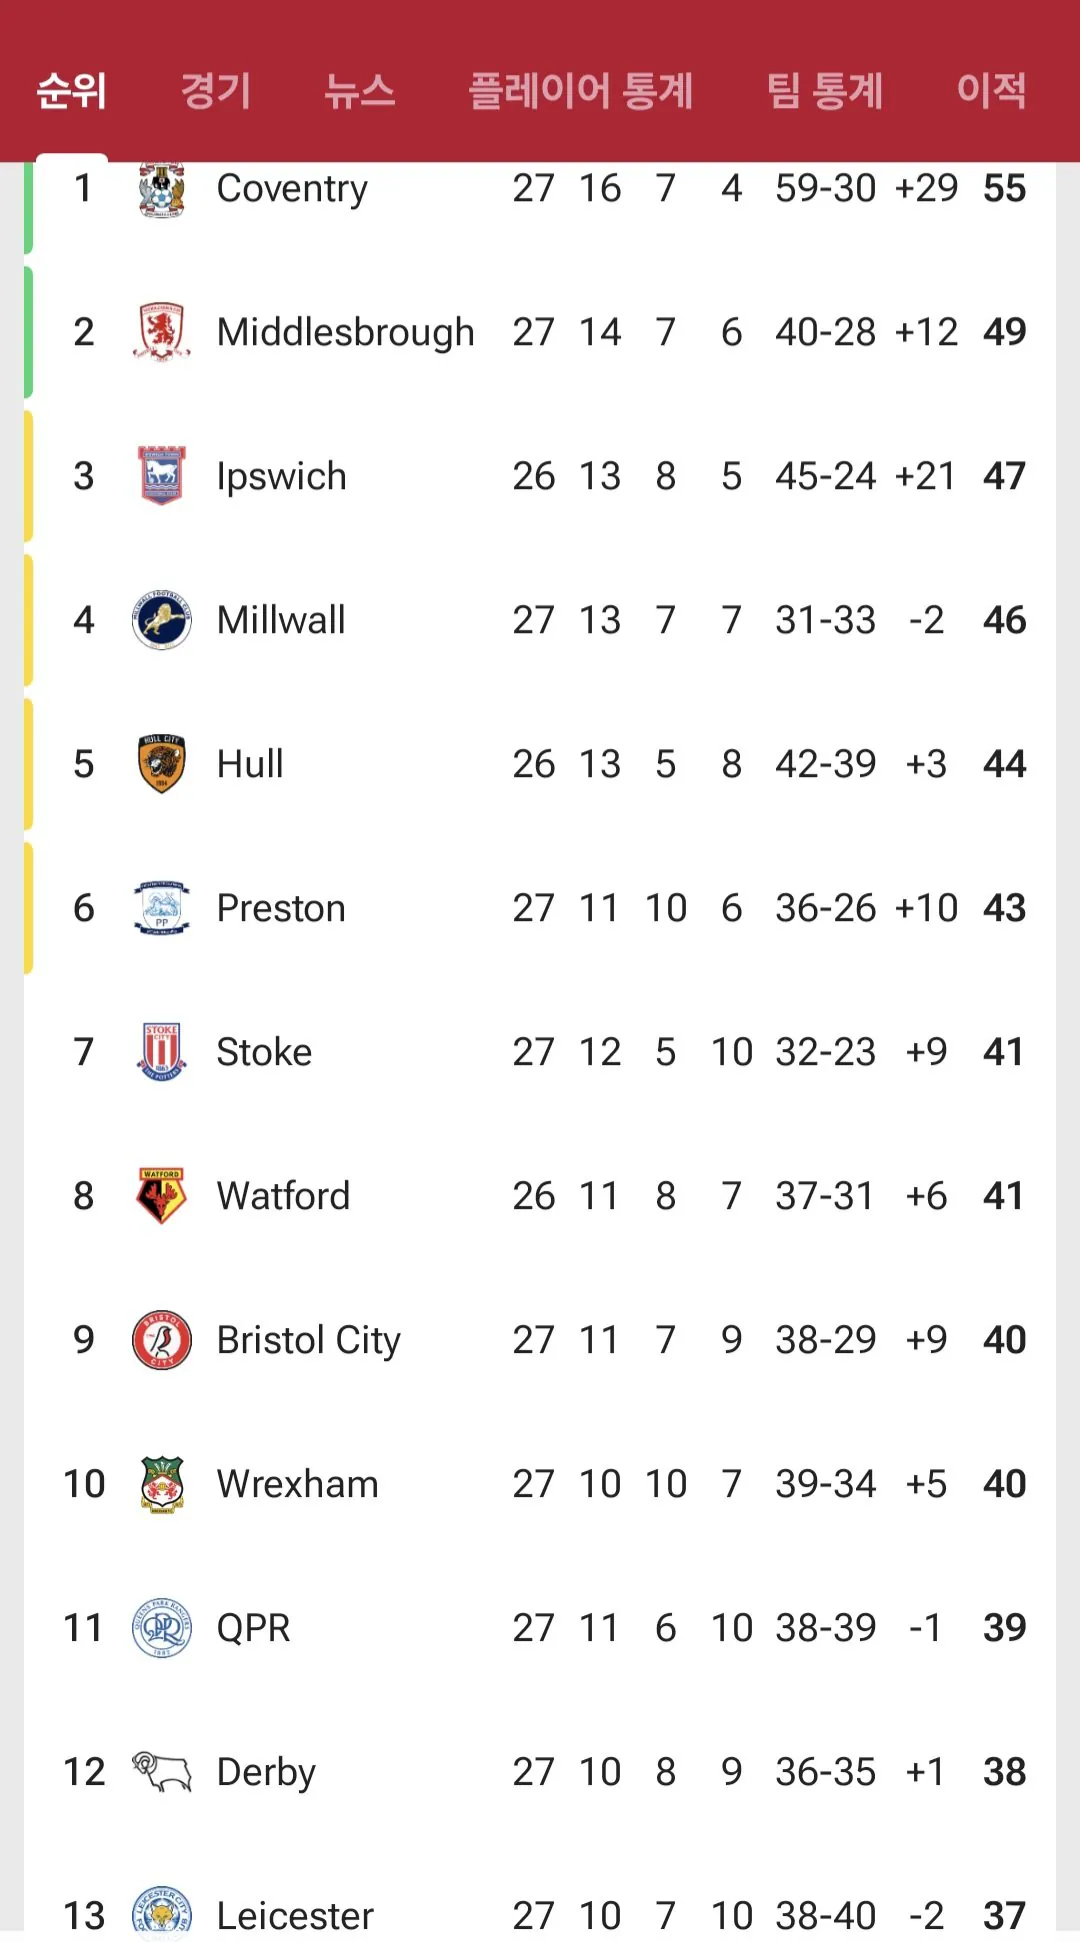The image size is (1080, 1942).
Task: Open the Leicester team name
Action: [295, 1916]
